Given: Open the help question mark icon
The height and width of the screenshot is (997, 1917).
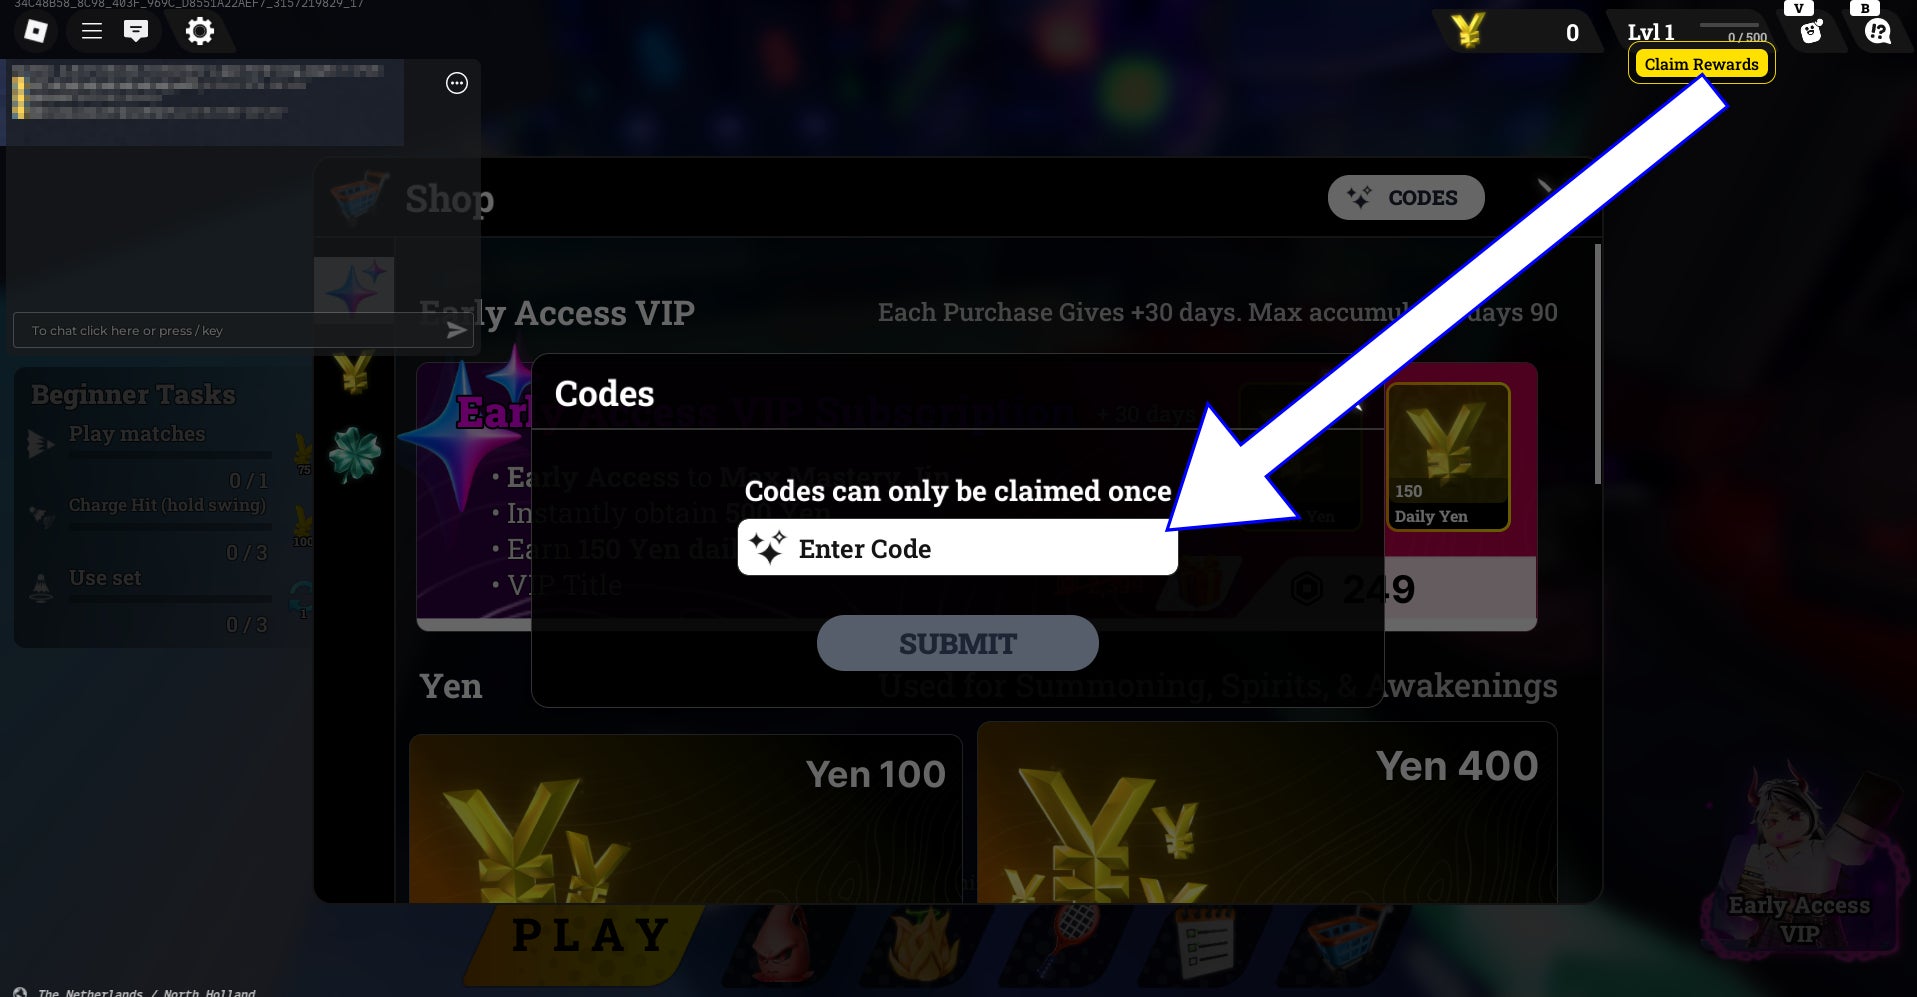Looking at the screenshot, I should pos(1878,33).
